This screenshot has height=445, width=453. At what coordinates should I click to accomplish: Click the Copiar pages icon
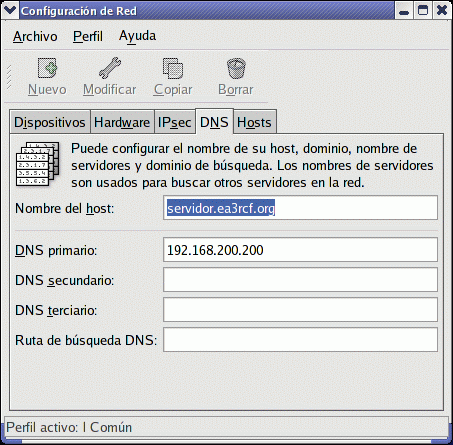coord(173,68)
